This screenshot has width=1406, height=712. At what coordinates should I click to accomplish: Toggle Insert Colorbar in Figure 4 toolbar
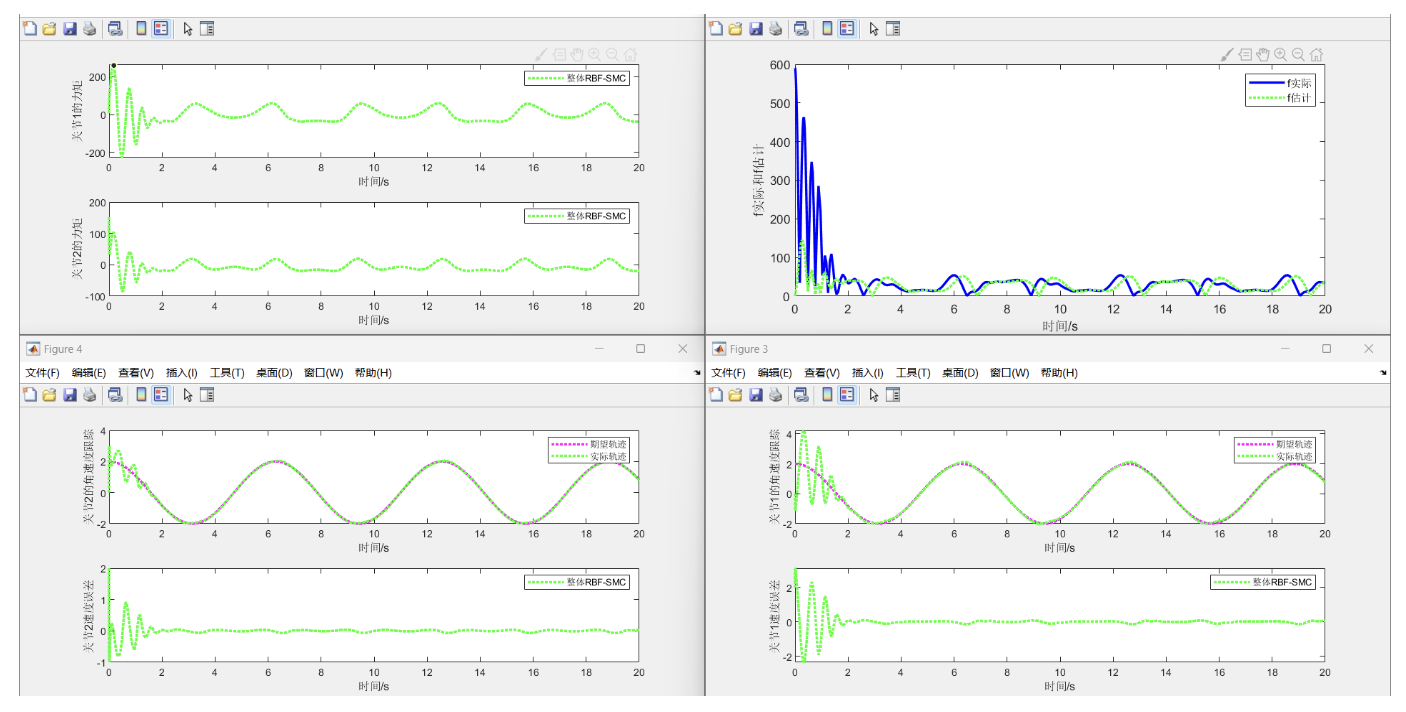(141, 395)
